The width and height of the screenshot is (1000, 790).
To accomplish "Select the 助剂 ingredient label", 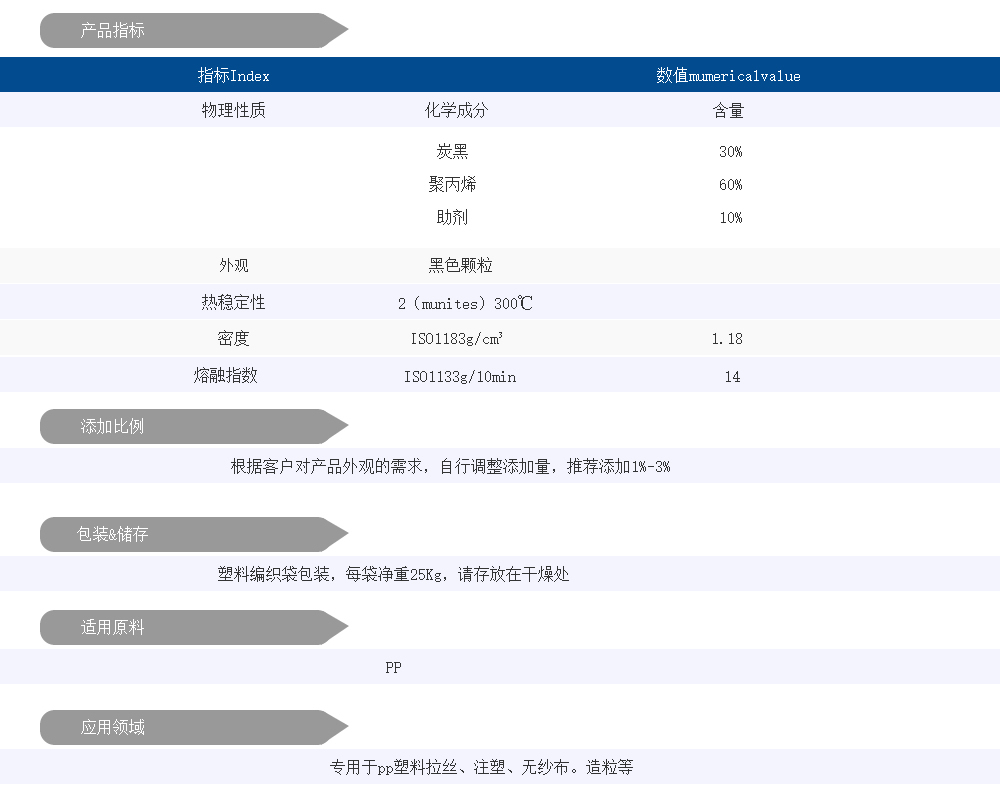I will 452,218.
